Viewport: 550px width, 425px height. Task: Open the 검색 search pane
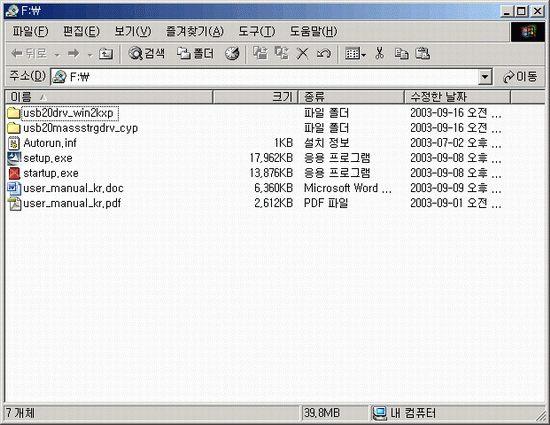click(x=146, y=53)
